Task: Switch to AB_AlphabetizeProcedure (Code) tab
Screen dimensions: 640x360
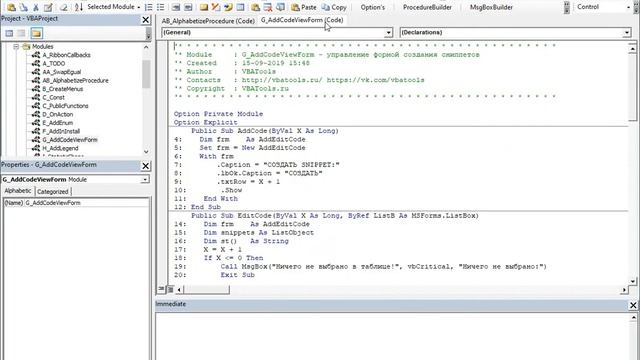Action: pyautogui.click(x=208, y=20)
